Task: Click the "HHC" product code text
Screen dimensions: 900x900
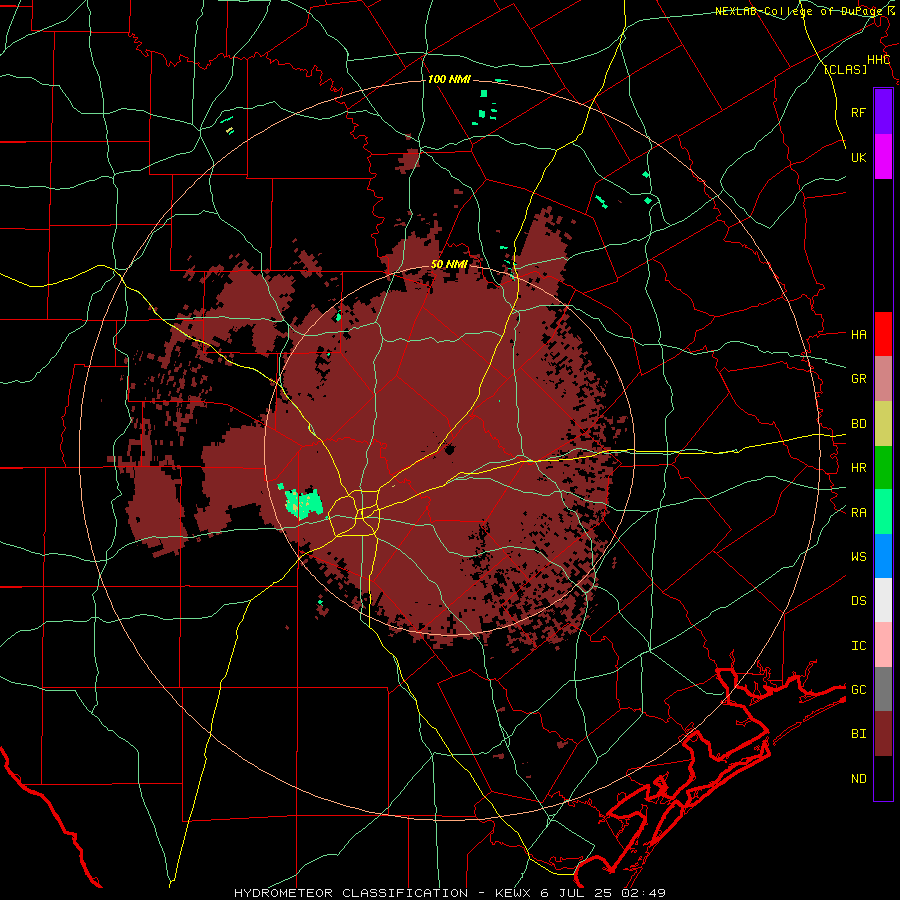Action: [878, 60]
